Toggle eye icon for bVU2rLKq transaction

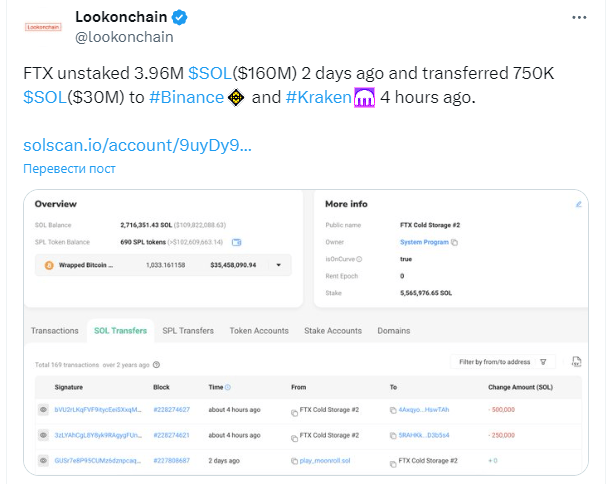coord(43,410)
